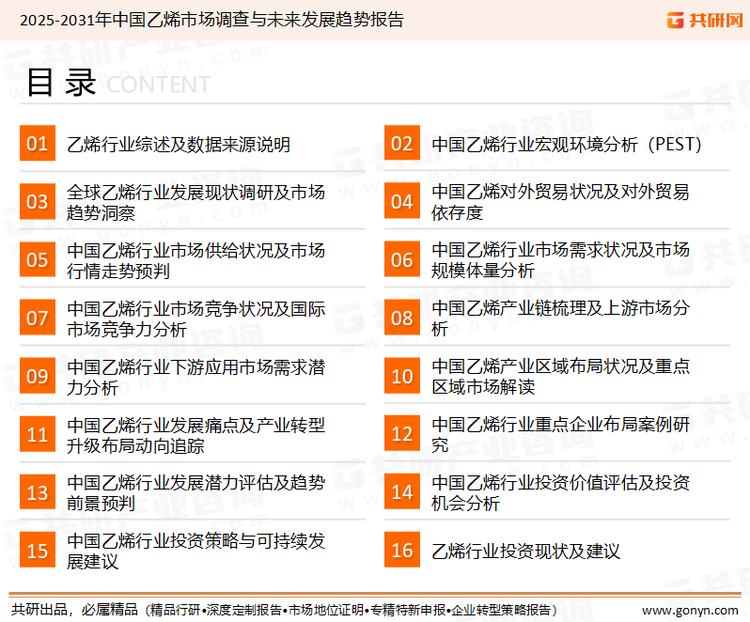This screenshot has width=750, height=622.
Task: Click the orange 03 chapter number box
Action: (x=37, y=201)
